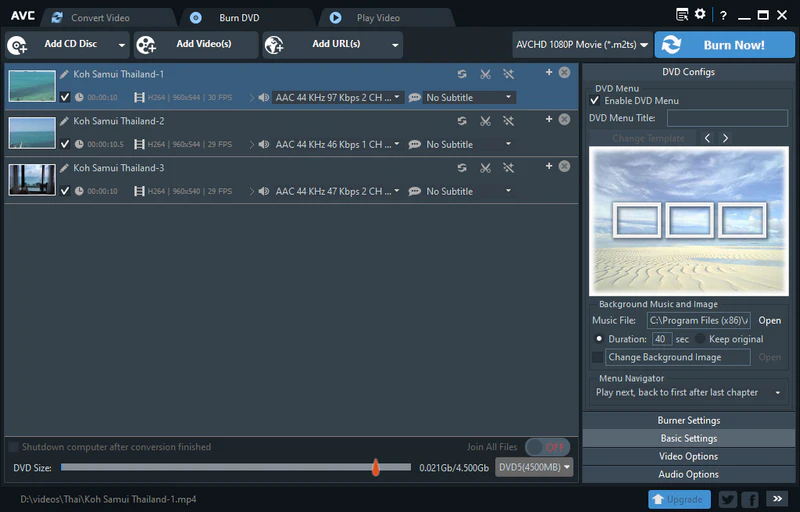Toggle the Join All Files switch
Screen dimensions: 800x512
(546, 447)
